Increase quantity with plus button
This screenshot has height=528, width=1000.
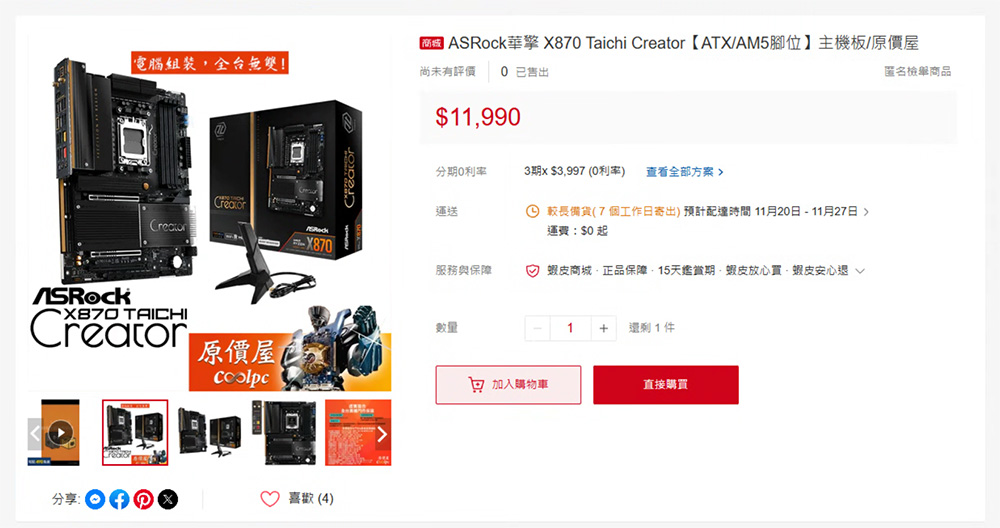(603, 328)
